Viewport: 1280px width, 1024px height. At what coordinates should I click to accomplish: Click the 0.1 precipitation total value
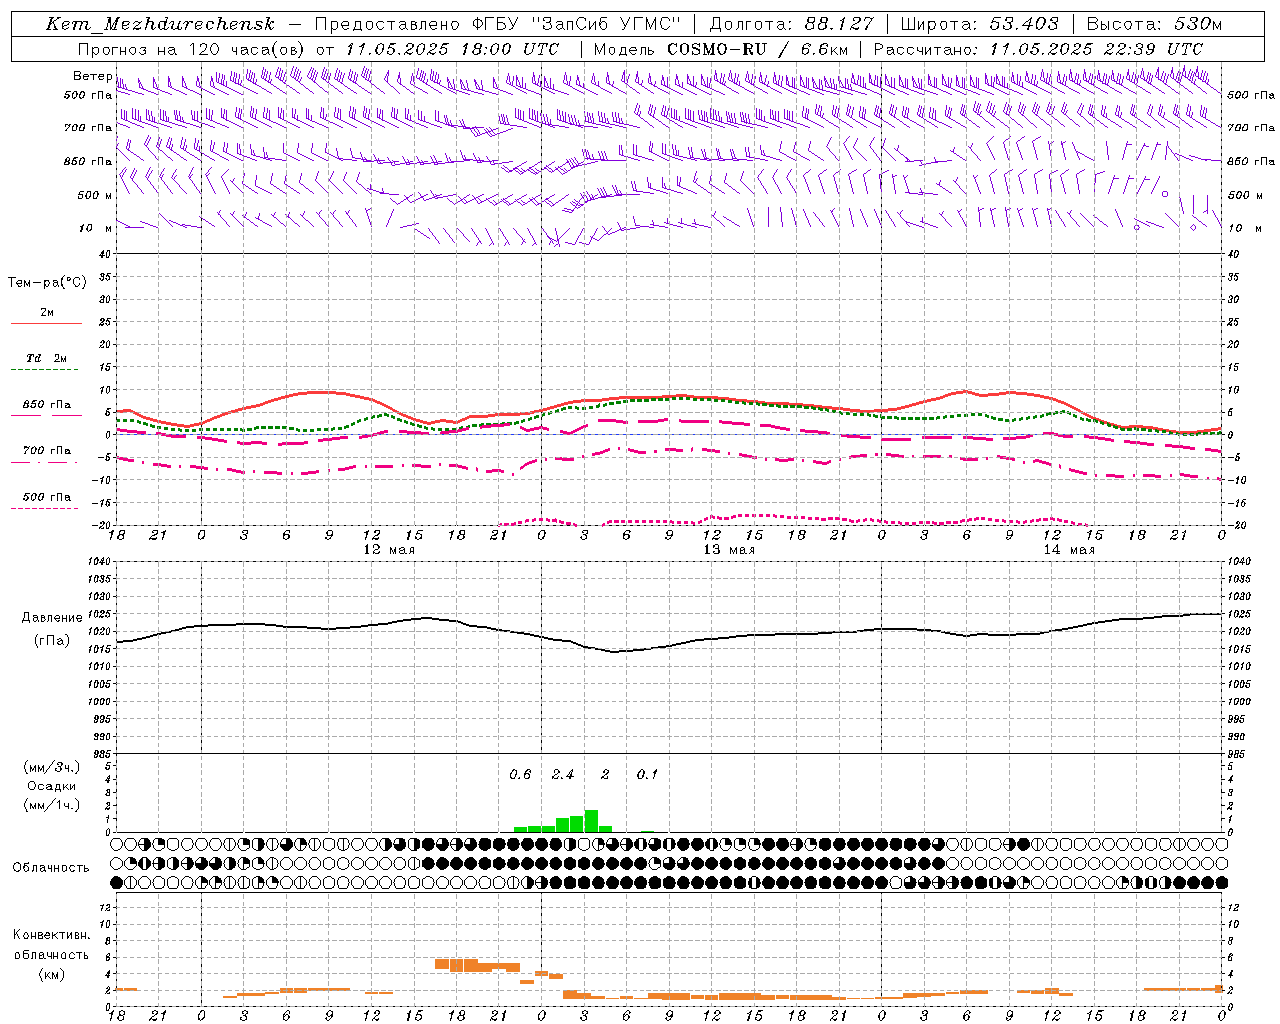648,775
